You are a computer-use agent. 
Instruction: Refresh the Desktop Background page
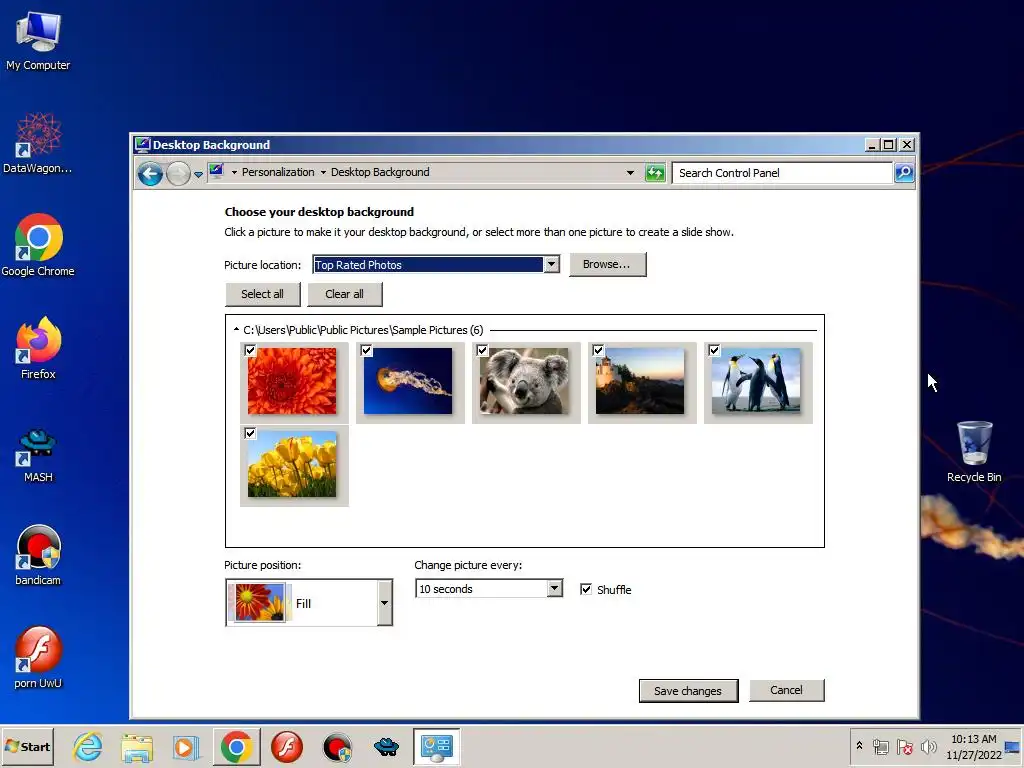pyautogui.click(x=654, y=173)
